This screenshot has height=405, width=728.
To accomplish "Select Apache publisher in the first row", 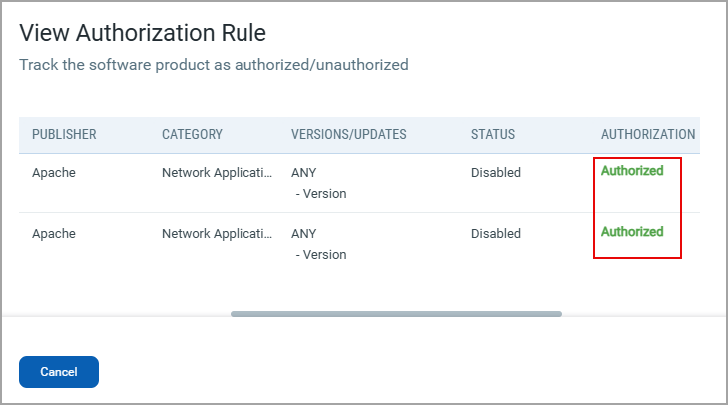I will 54,173.
